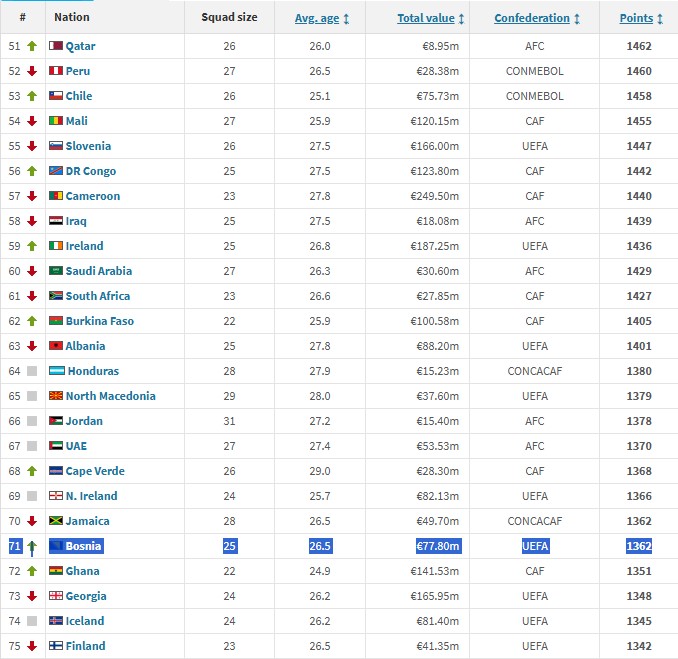Open the Cape Verde nation link
Image resolution: width=678 pixels, height=659 pixels.
click(95, 471)
